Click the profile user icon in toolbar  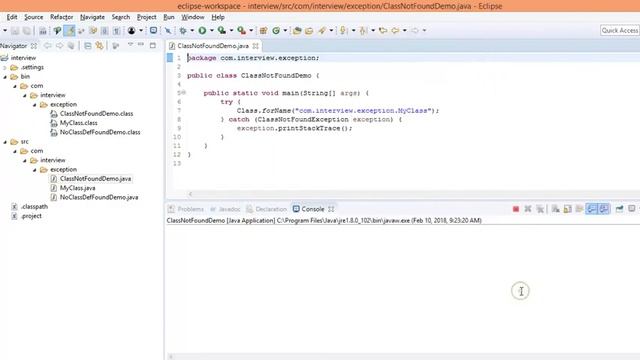[x=131, y=31]
